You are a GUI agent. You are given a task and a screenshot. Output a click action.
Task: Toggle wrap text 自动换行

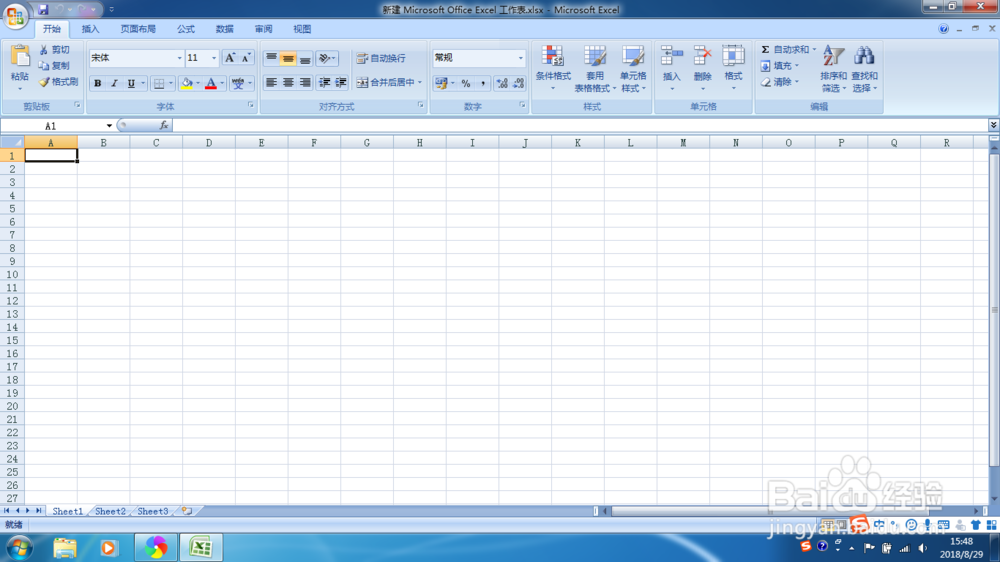(x=381, y=58)
